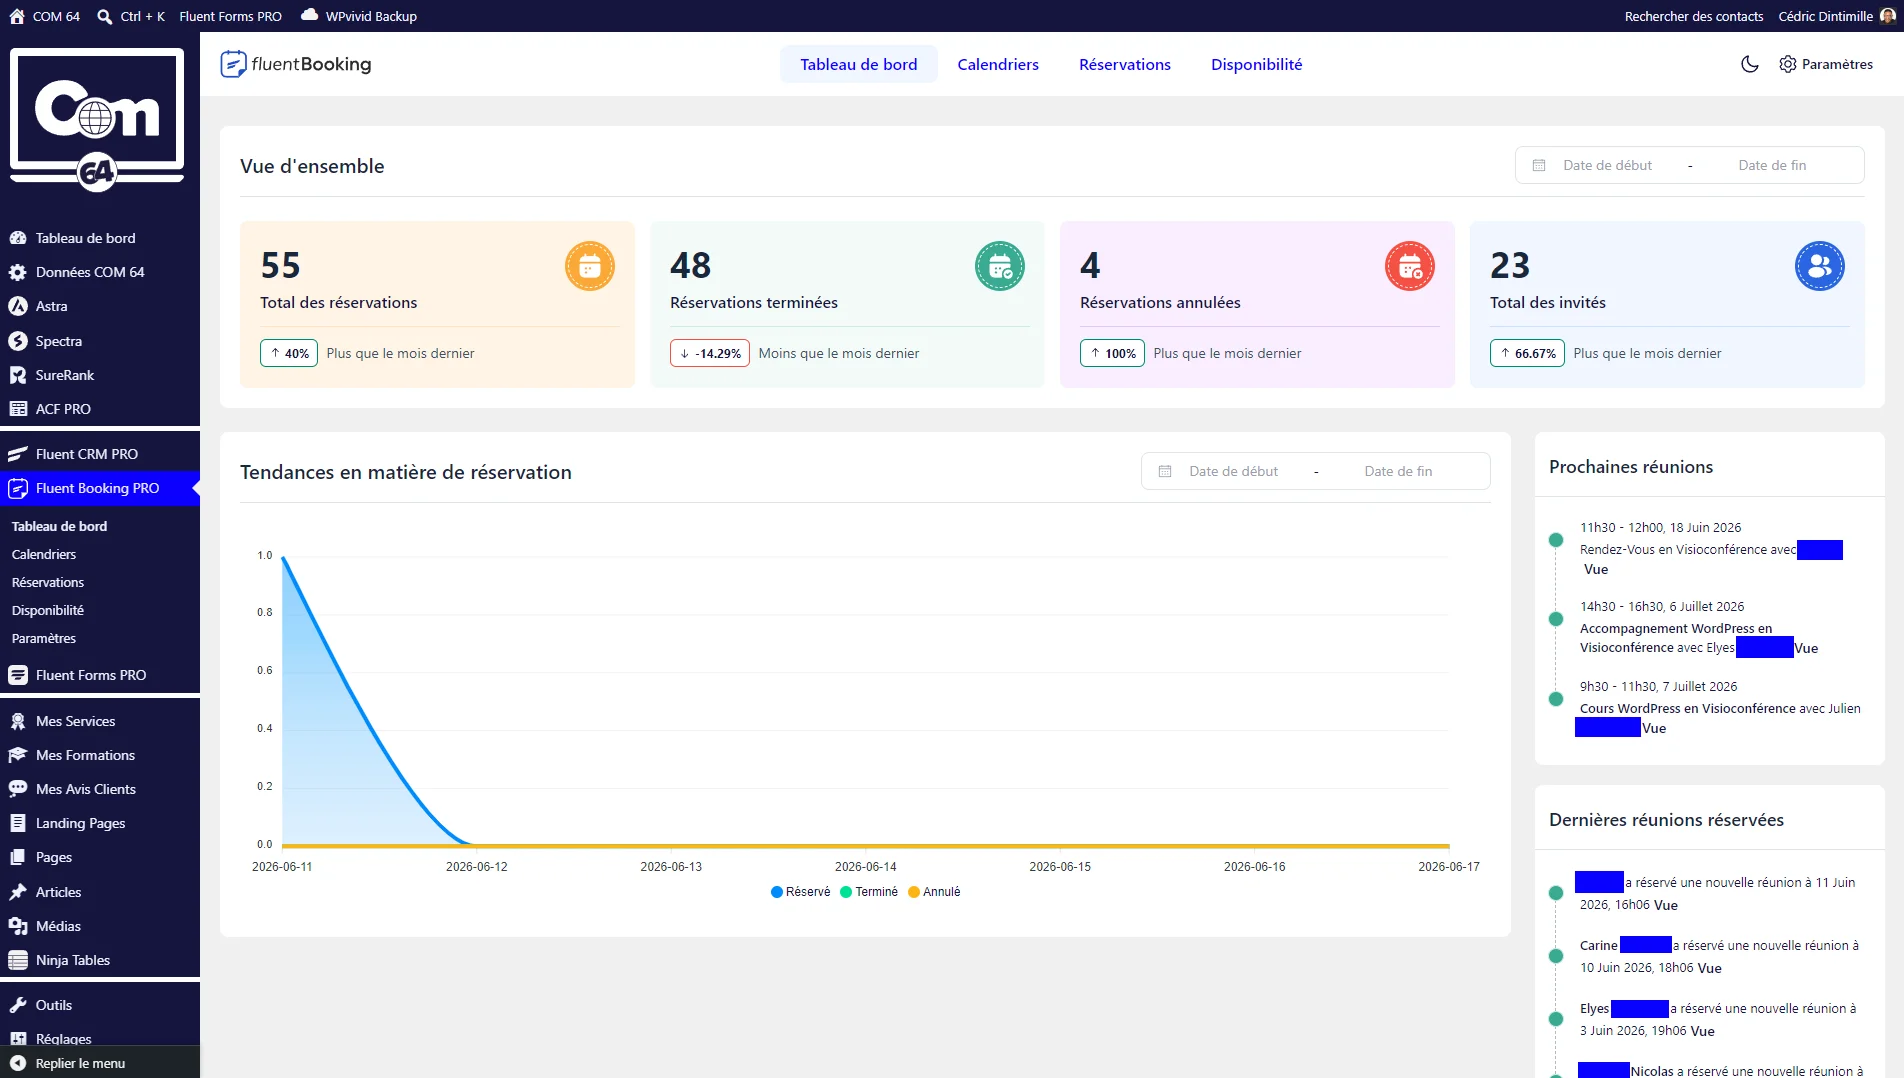
Task: Click the orange total réservations calendar icon
Action: (590, 266)
